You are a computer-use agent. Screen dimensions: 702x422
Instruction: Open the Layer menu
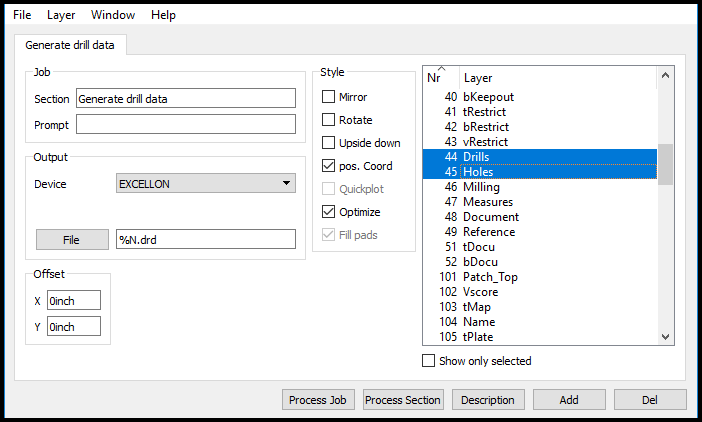61,15
